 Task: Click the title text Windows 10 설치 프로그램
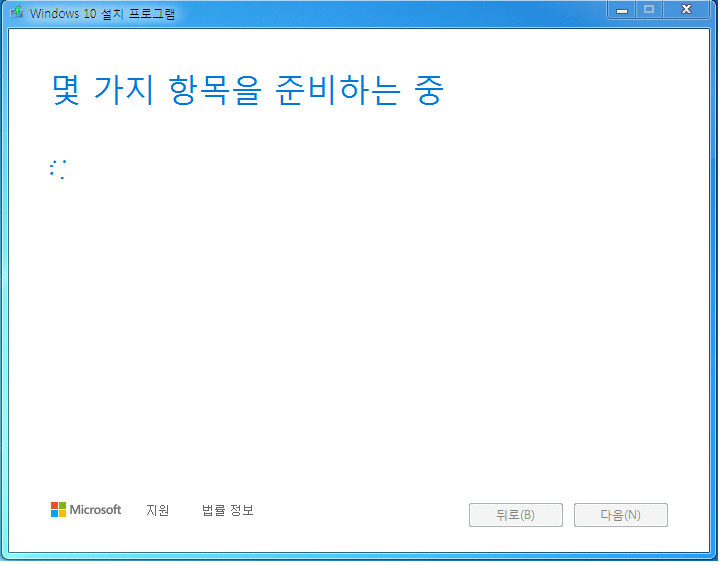[103, 13]
